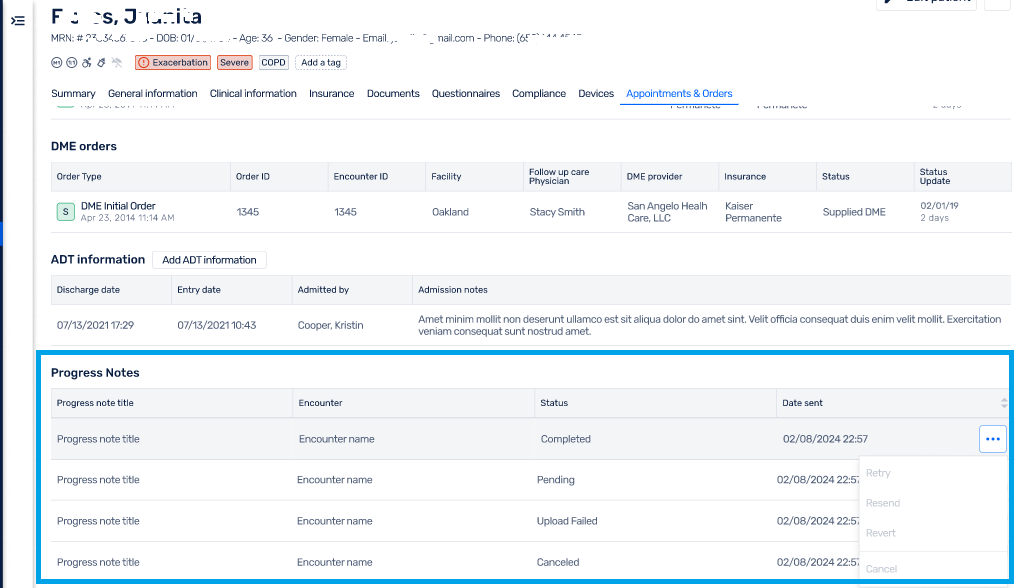The height and width of the screenshot is (588, 1015).
Task: Click Cooper, Kristin in Admitted by
Action: tap(330, 325)
